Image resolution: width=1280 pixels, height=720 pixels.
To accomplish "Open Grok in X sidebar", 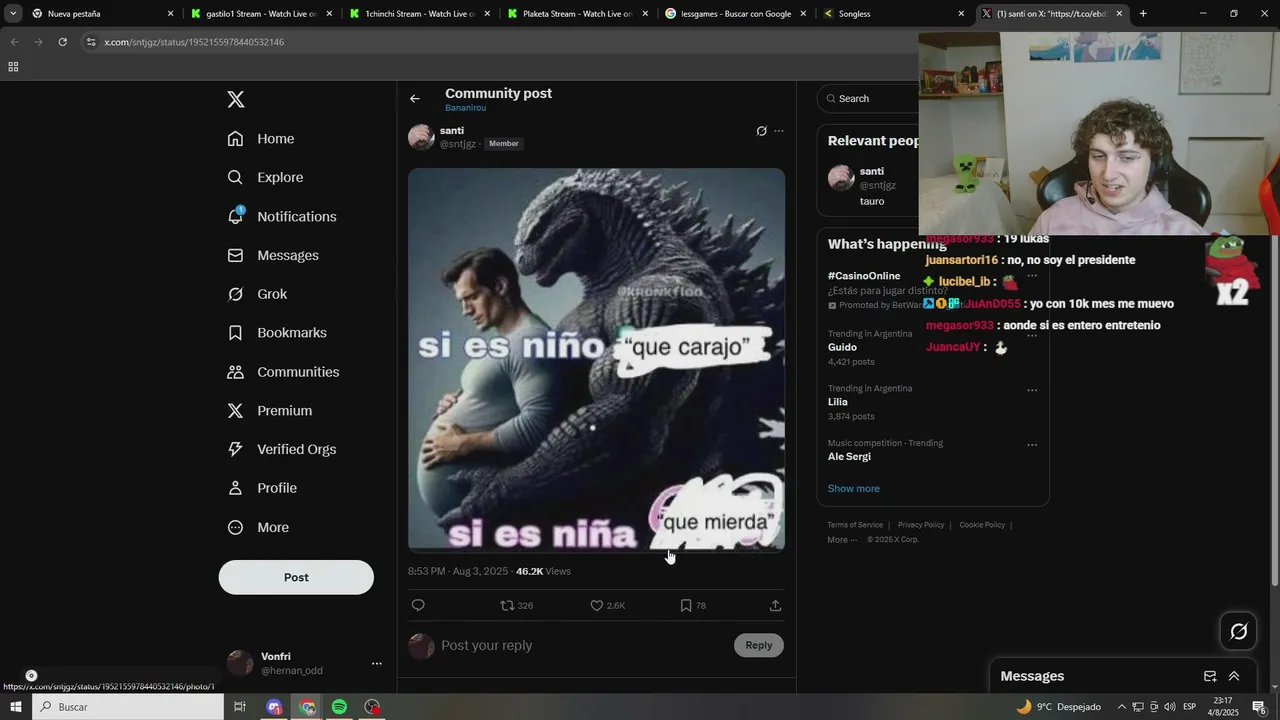I will 257,294.
